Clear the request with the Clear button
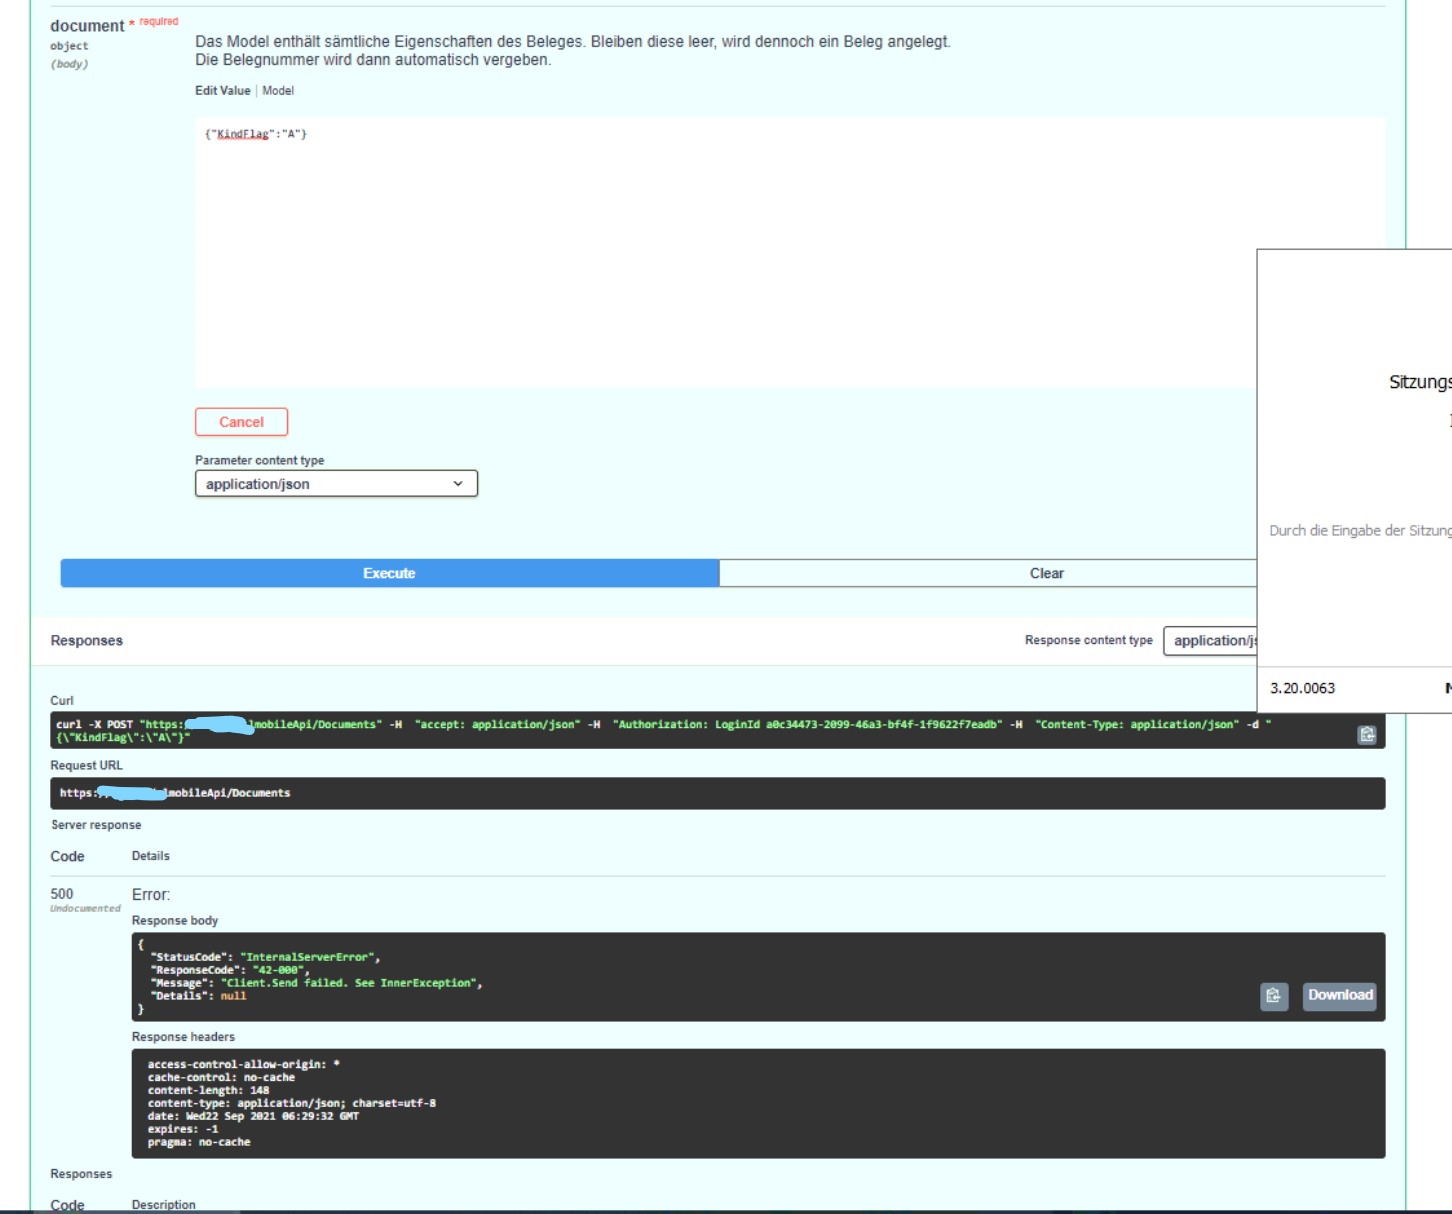This screenshot has width=1452, height=1214. [x=1044, y=572]
